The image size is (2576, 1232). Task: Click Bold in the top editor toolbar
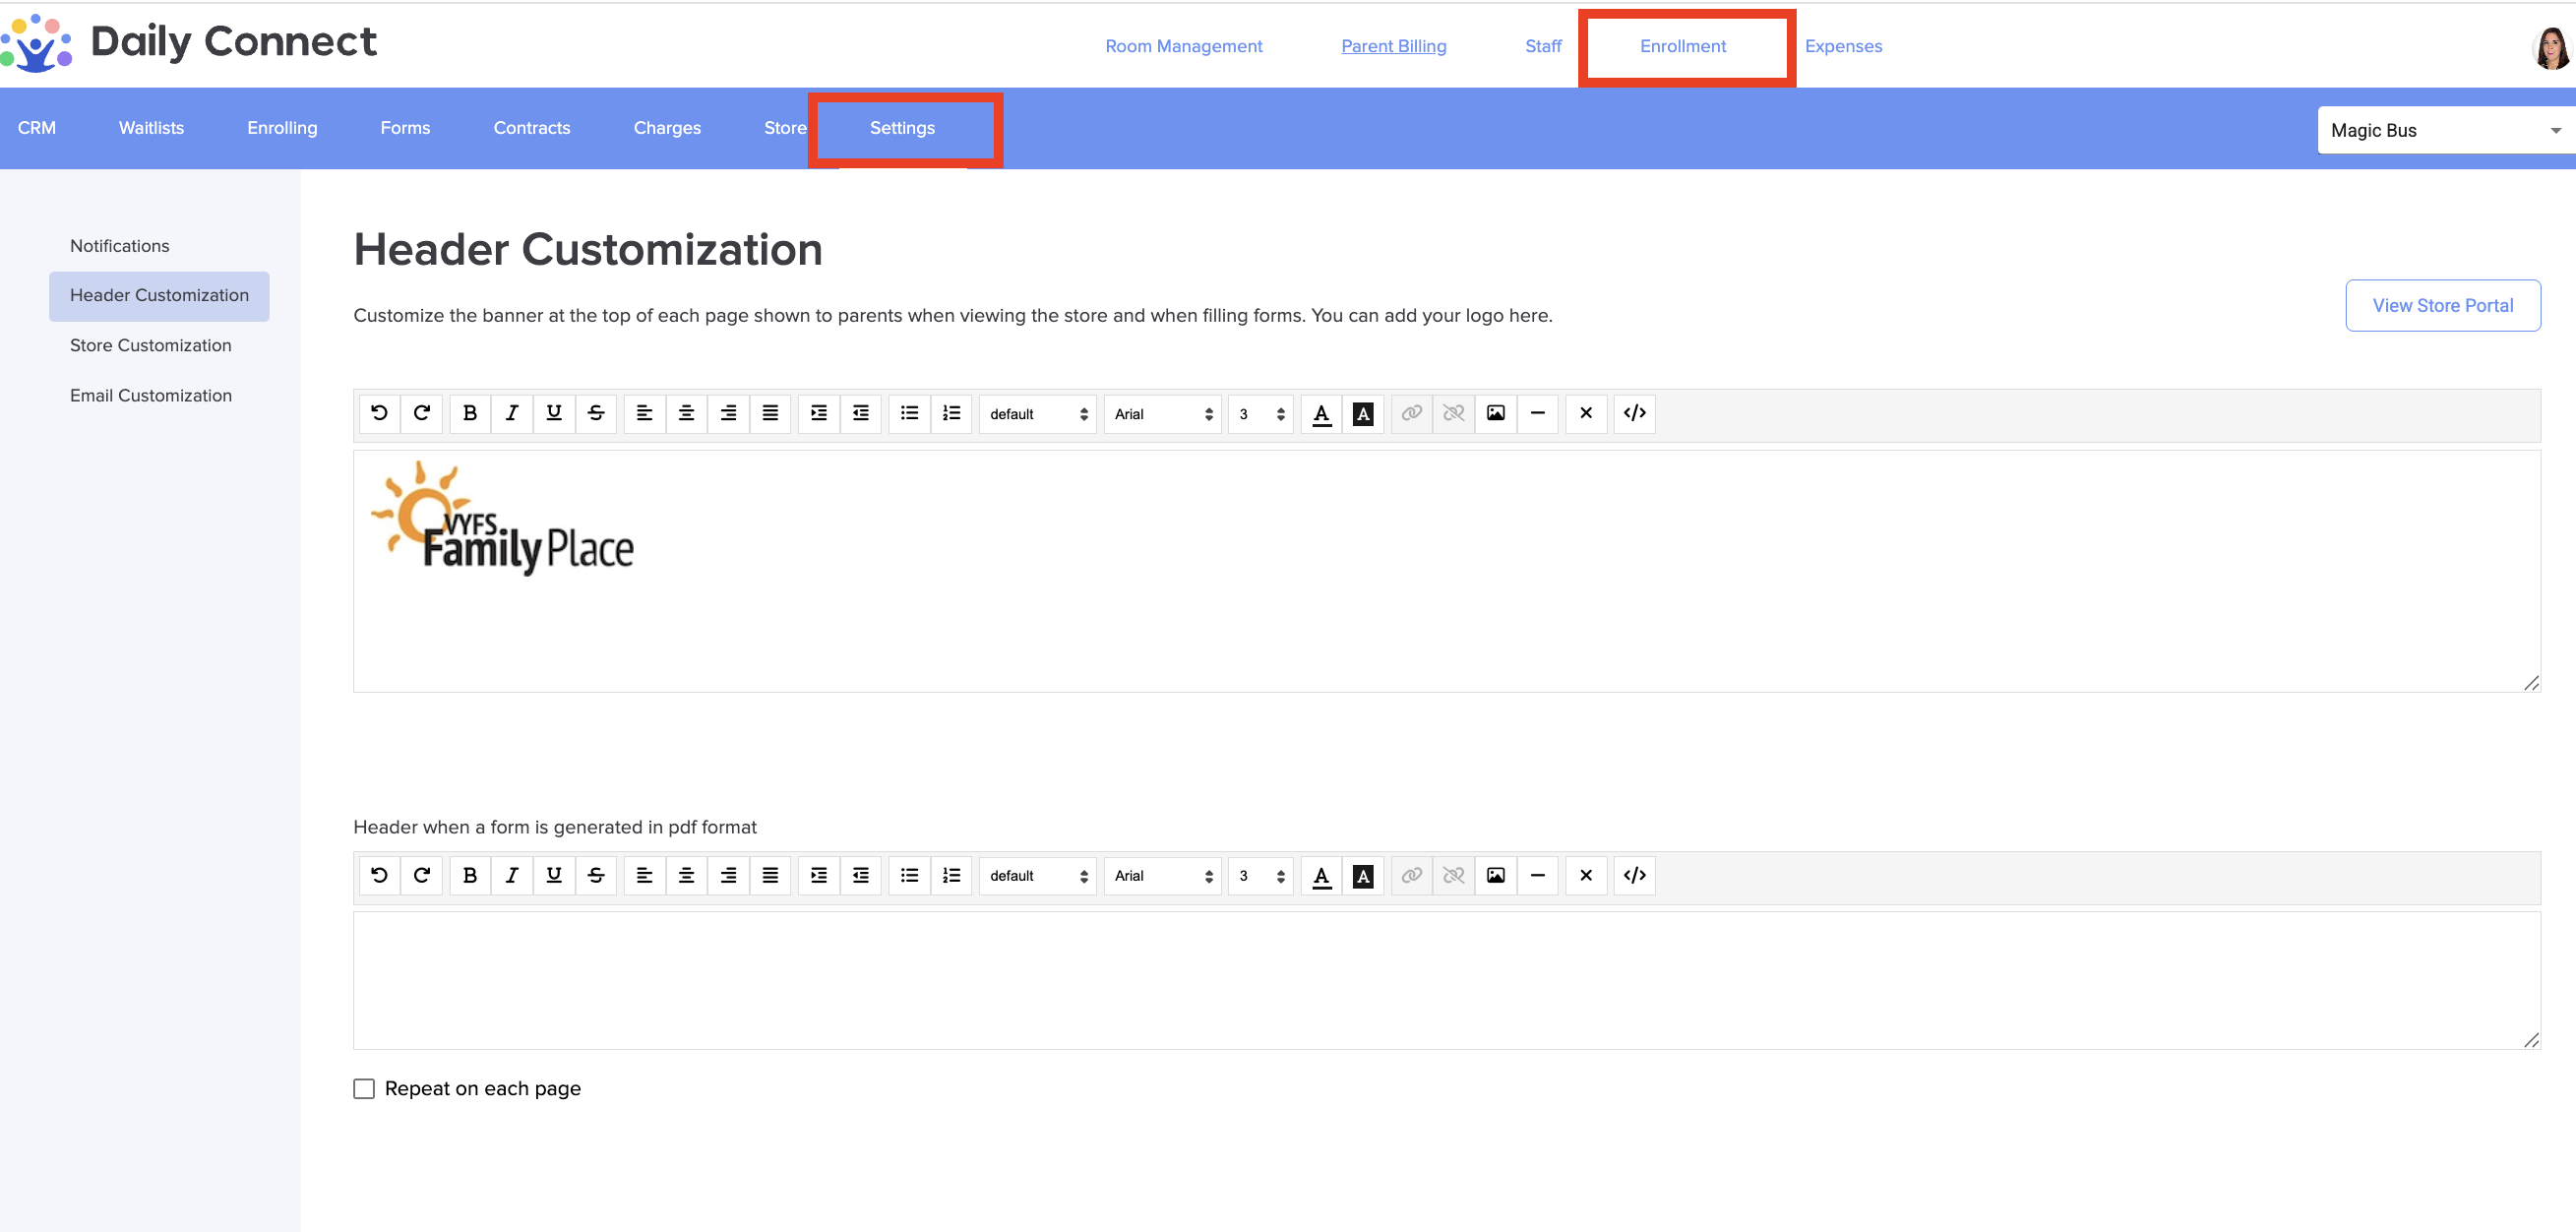click(469, 413)
